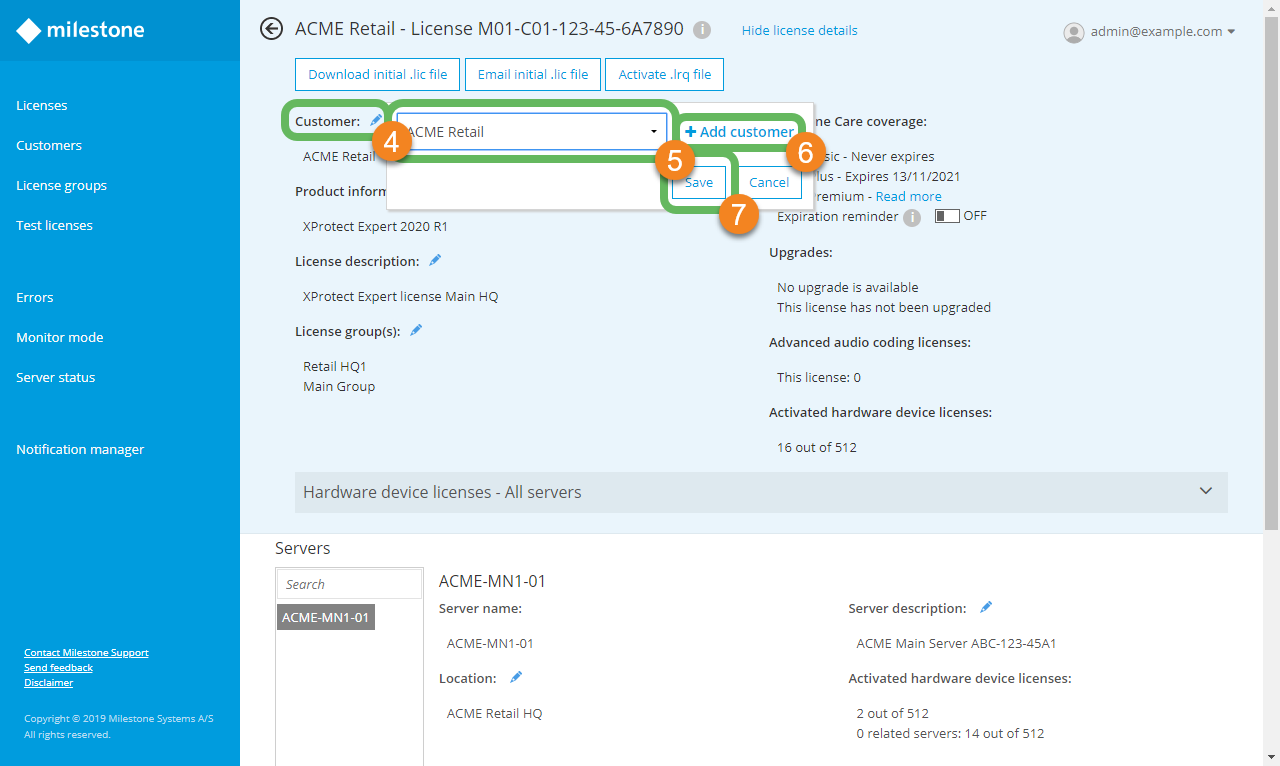Edit the license description pencil icon
The height and width of the screenshot is (766, 1280).
point(435,261)
